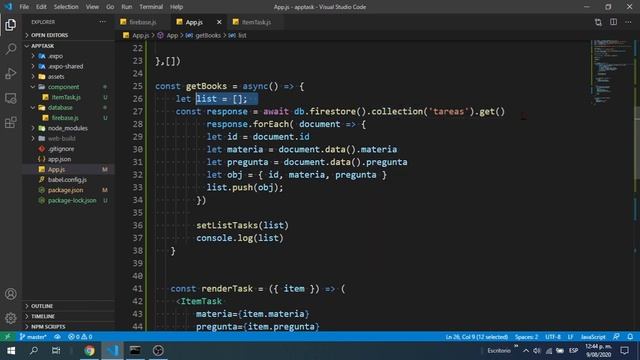This screenshot has width=640, height=360.
Task: Switch to the ItemTask.js tab
Action: pos(256,22)
